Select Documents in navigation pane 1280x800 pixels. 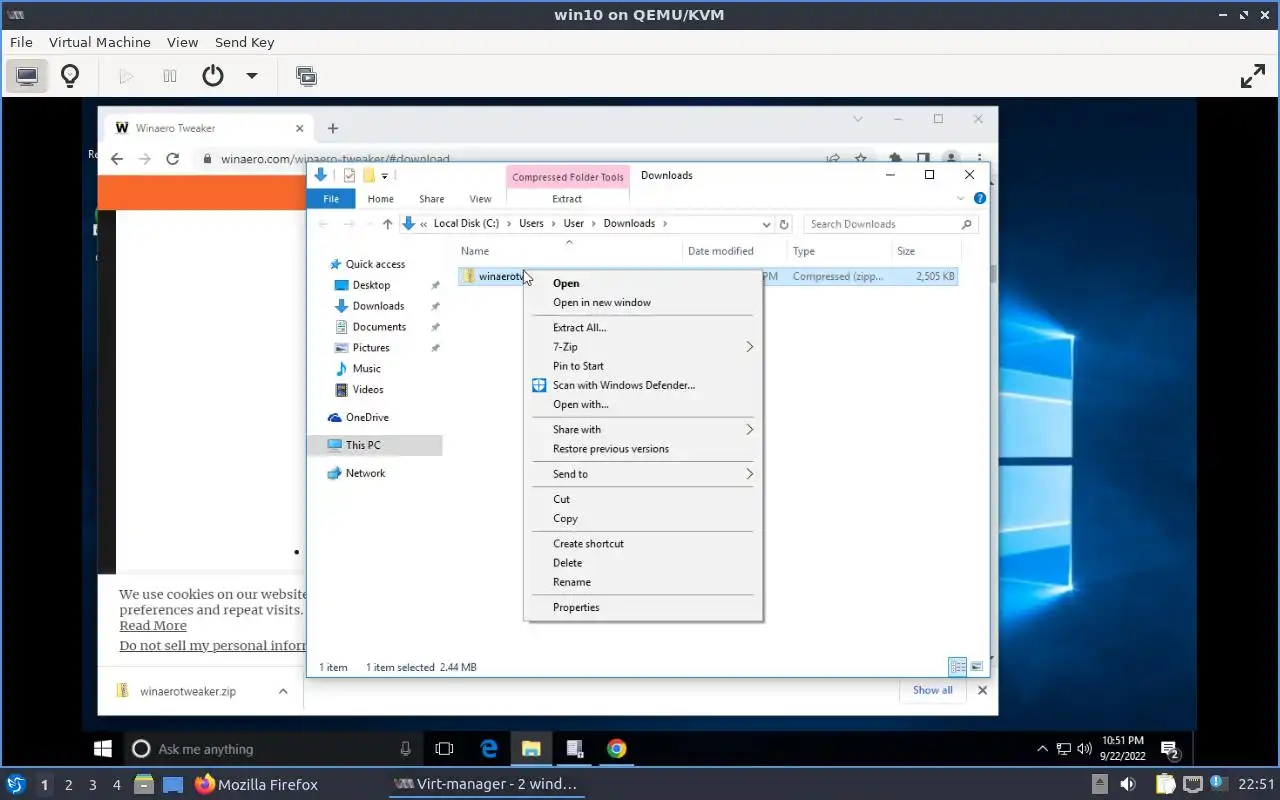[379, 327]
